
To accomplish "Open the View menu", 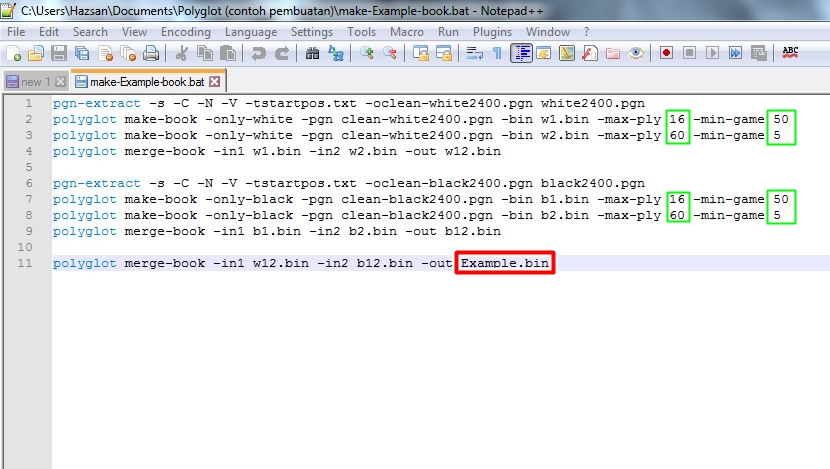I will coord(134,32).
